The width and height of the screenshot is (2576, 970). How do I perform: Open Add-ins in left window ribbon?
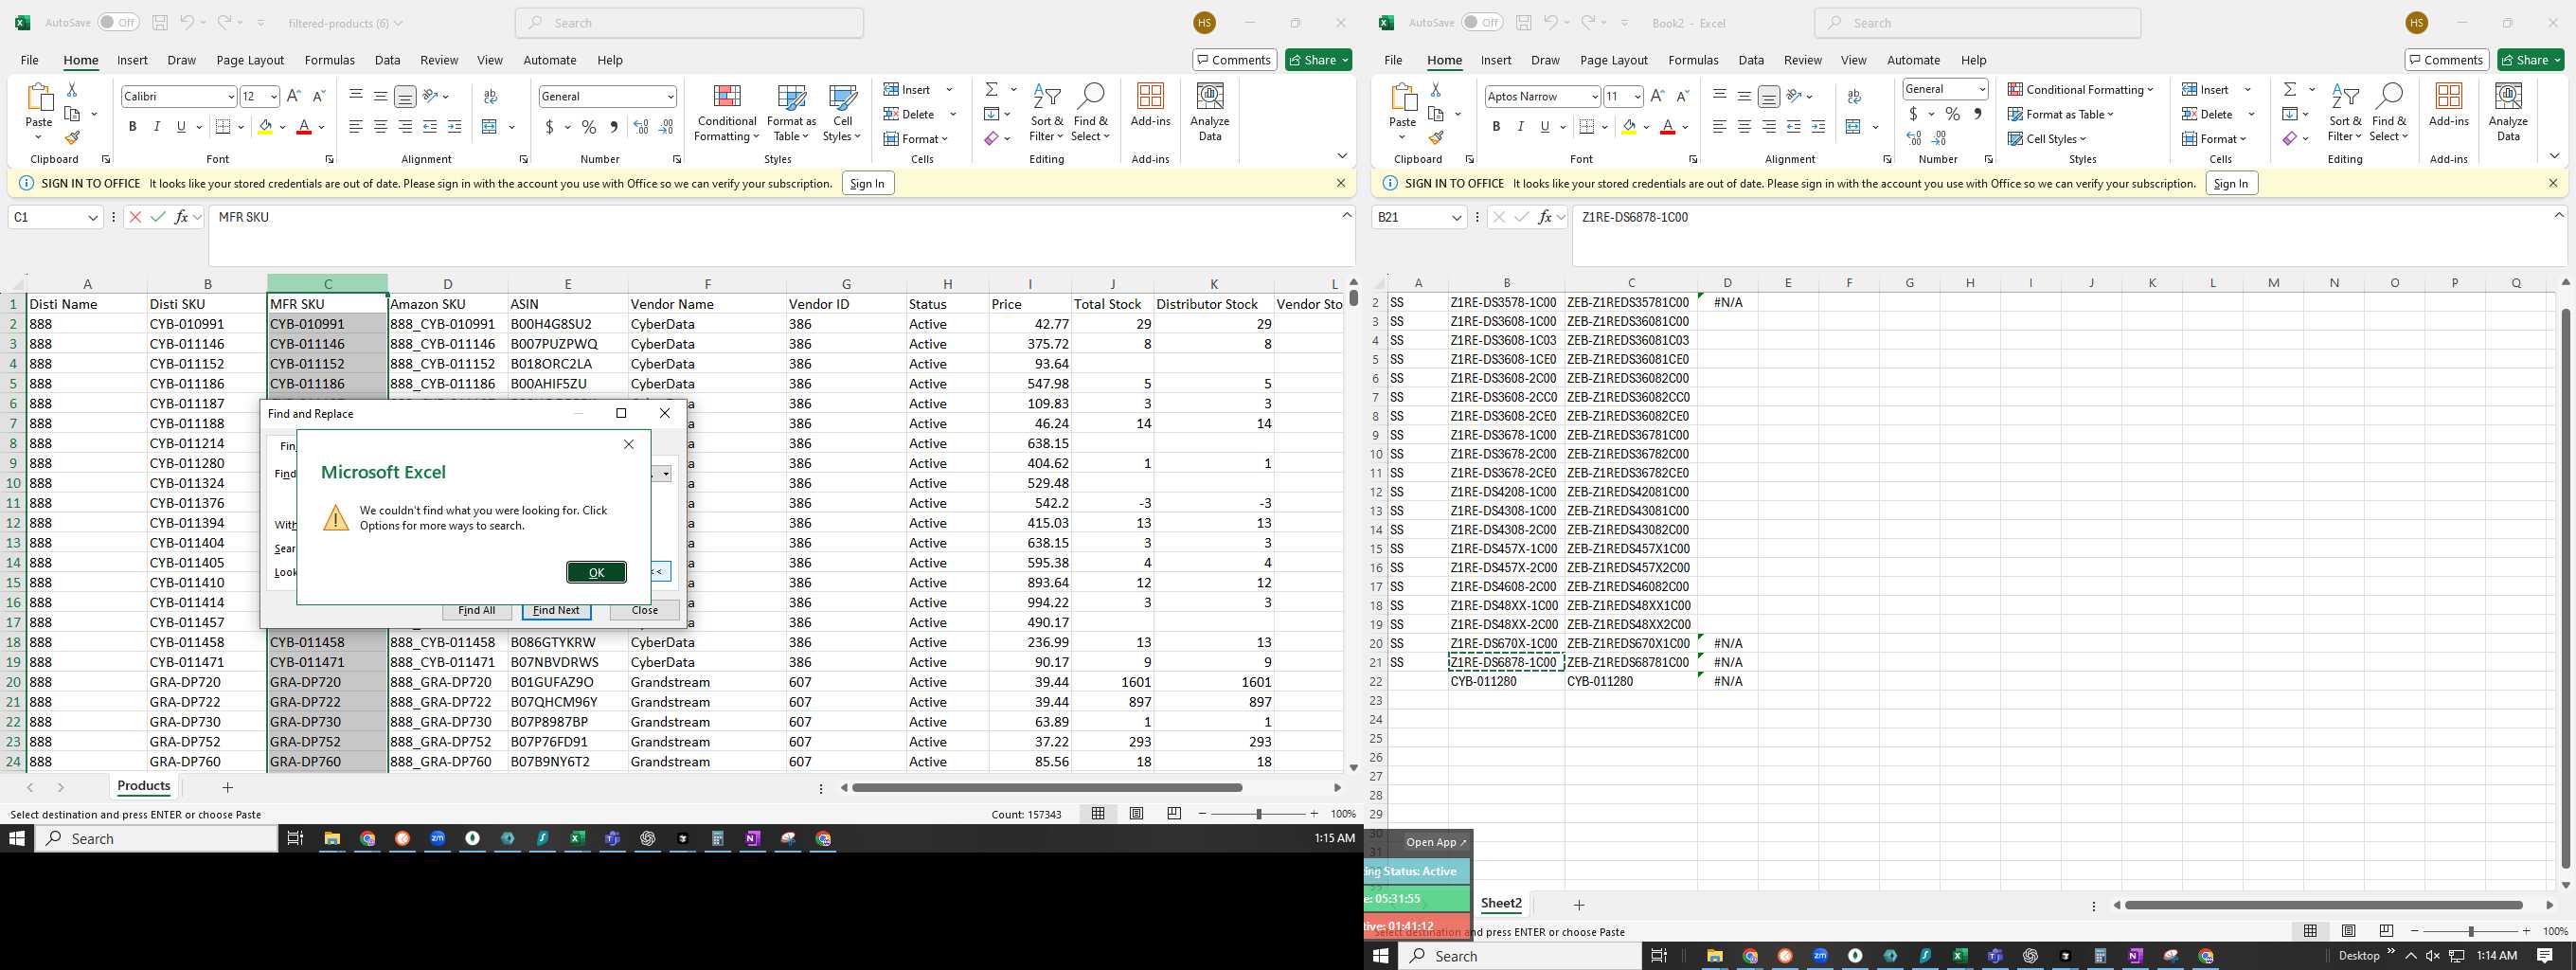click(x=1150, y=106)
